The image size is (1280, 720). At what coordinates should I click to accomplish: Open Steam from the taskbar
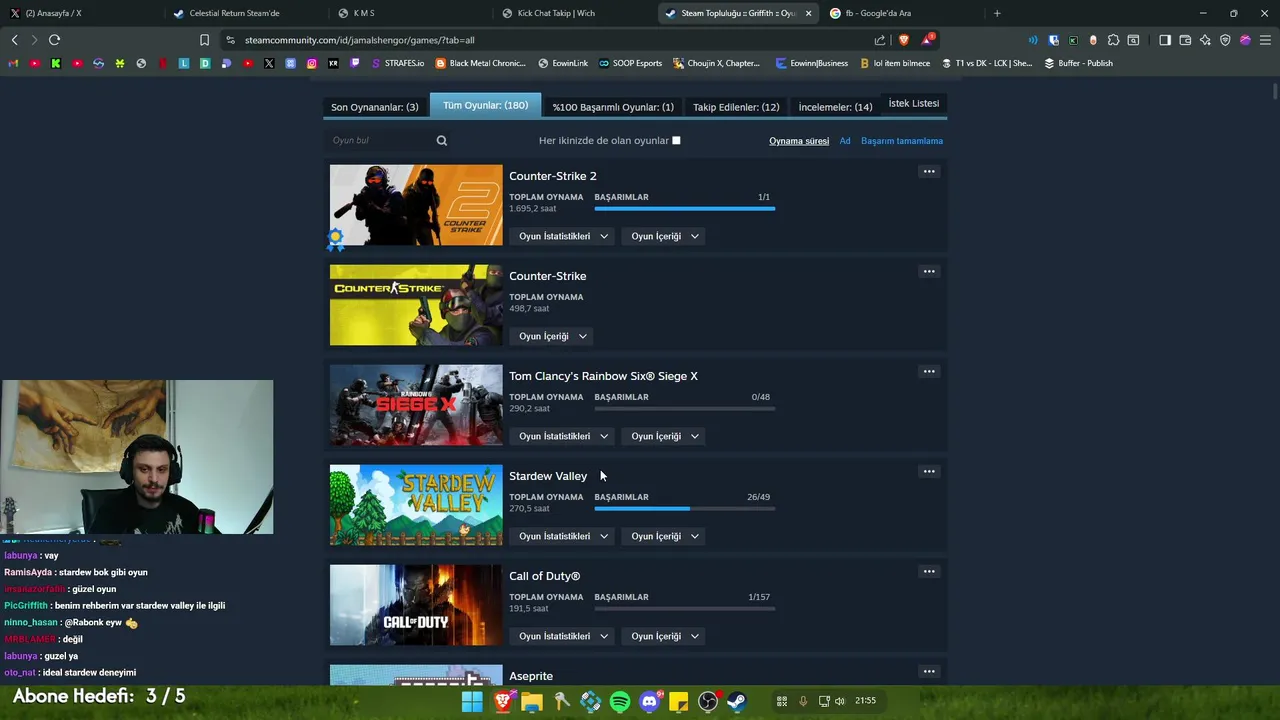(x=737, y=702)
